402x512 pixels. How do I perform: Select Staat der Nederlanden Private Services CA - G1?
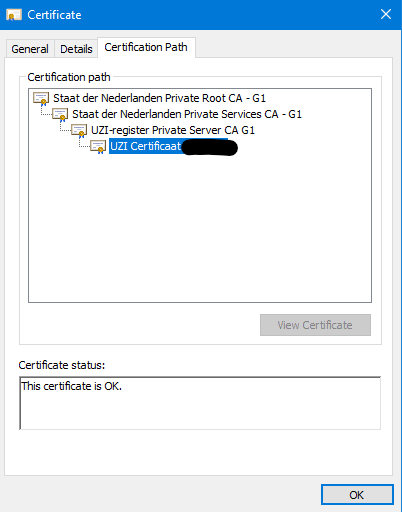tap(187, 114)
